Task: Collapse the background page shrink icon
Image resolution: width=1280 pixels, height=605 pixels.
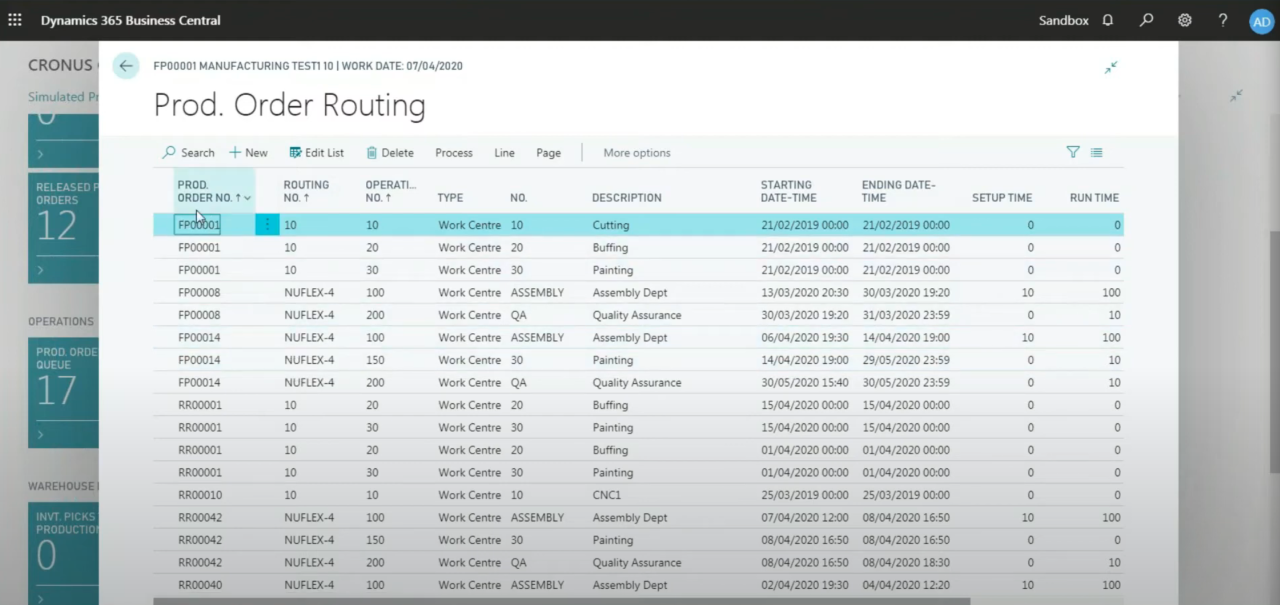Action: pyautogui.click(x=1237, y=95)
